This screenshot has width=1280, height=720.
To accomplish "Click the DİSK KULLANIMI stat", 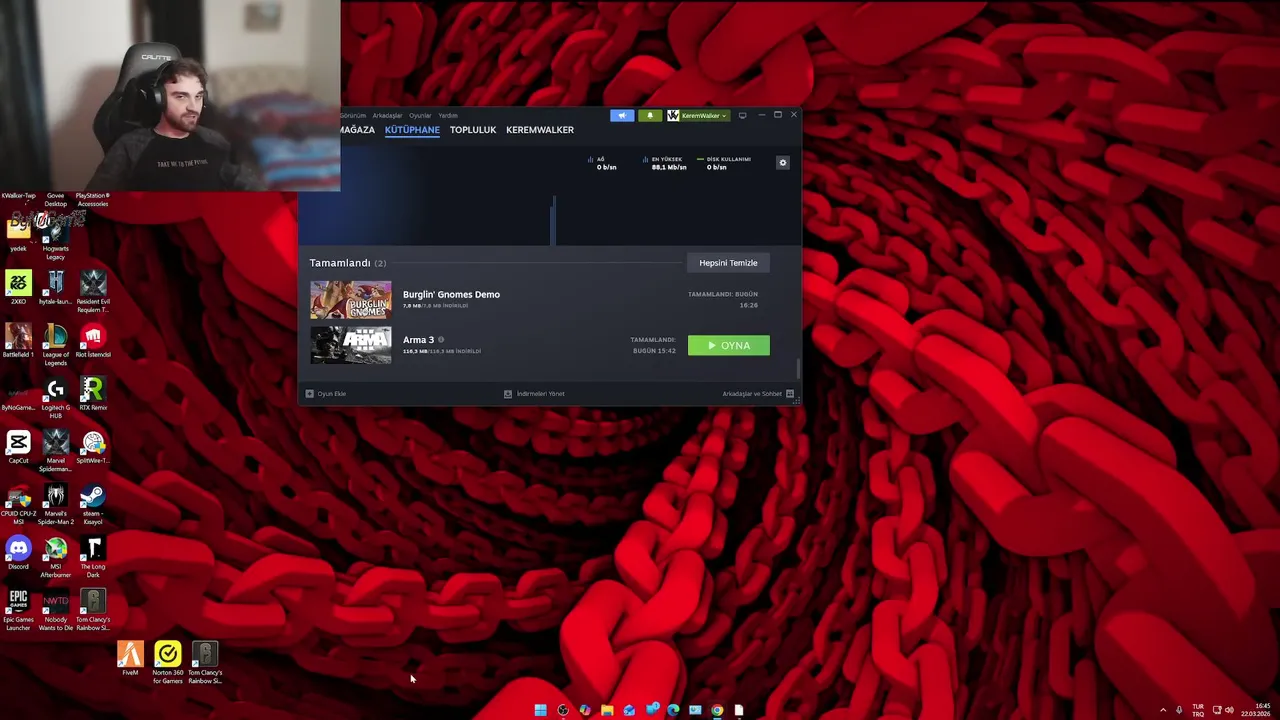I will [x=724, y=163].
